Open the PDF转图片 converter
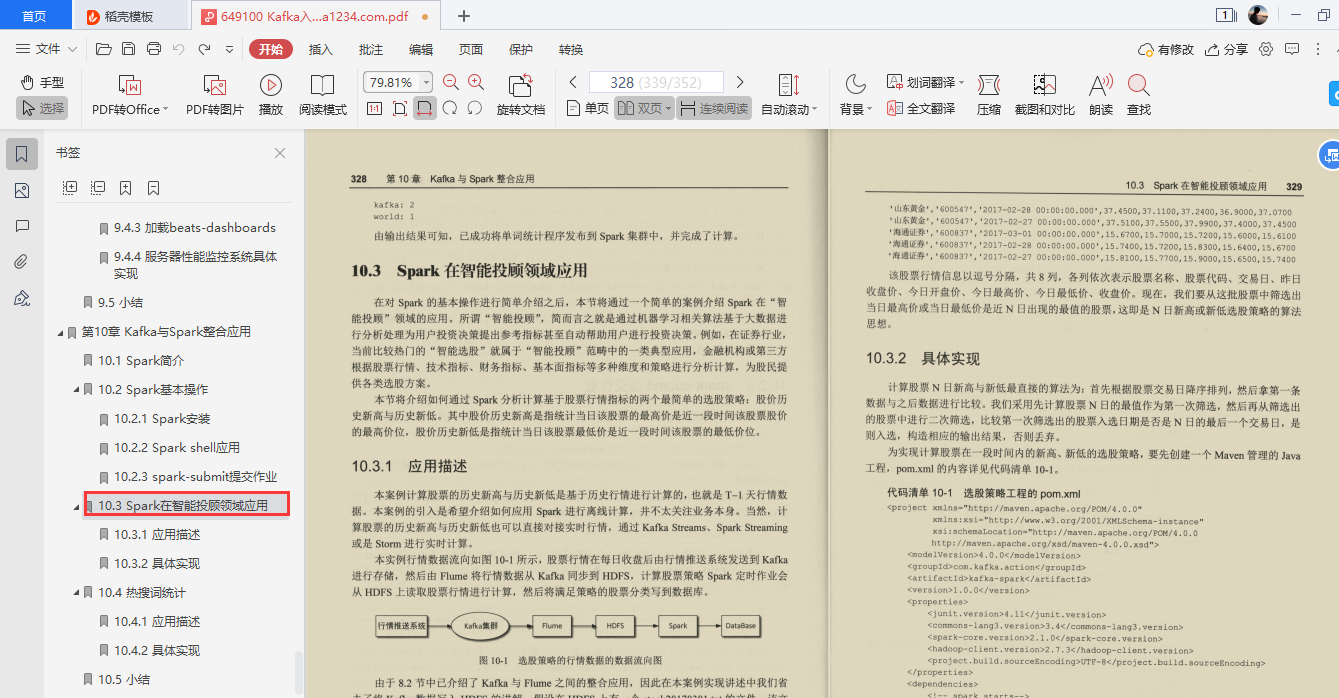Screen dimensions: 1339x698 coord(212,95)
